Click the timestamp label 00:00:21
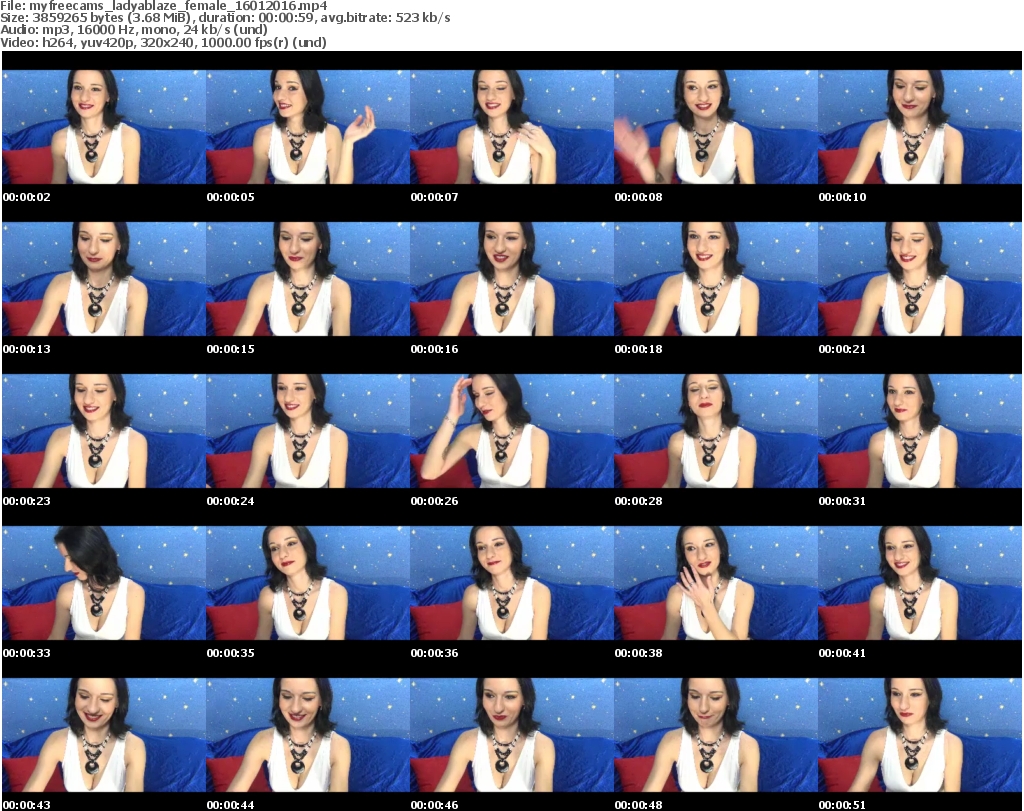This screenshot has width=1024, height=811. click(x=842, y=349)
